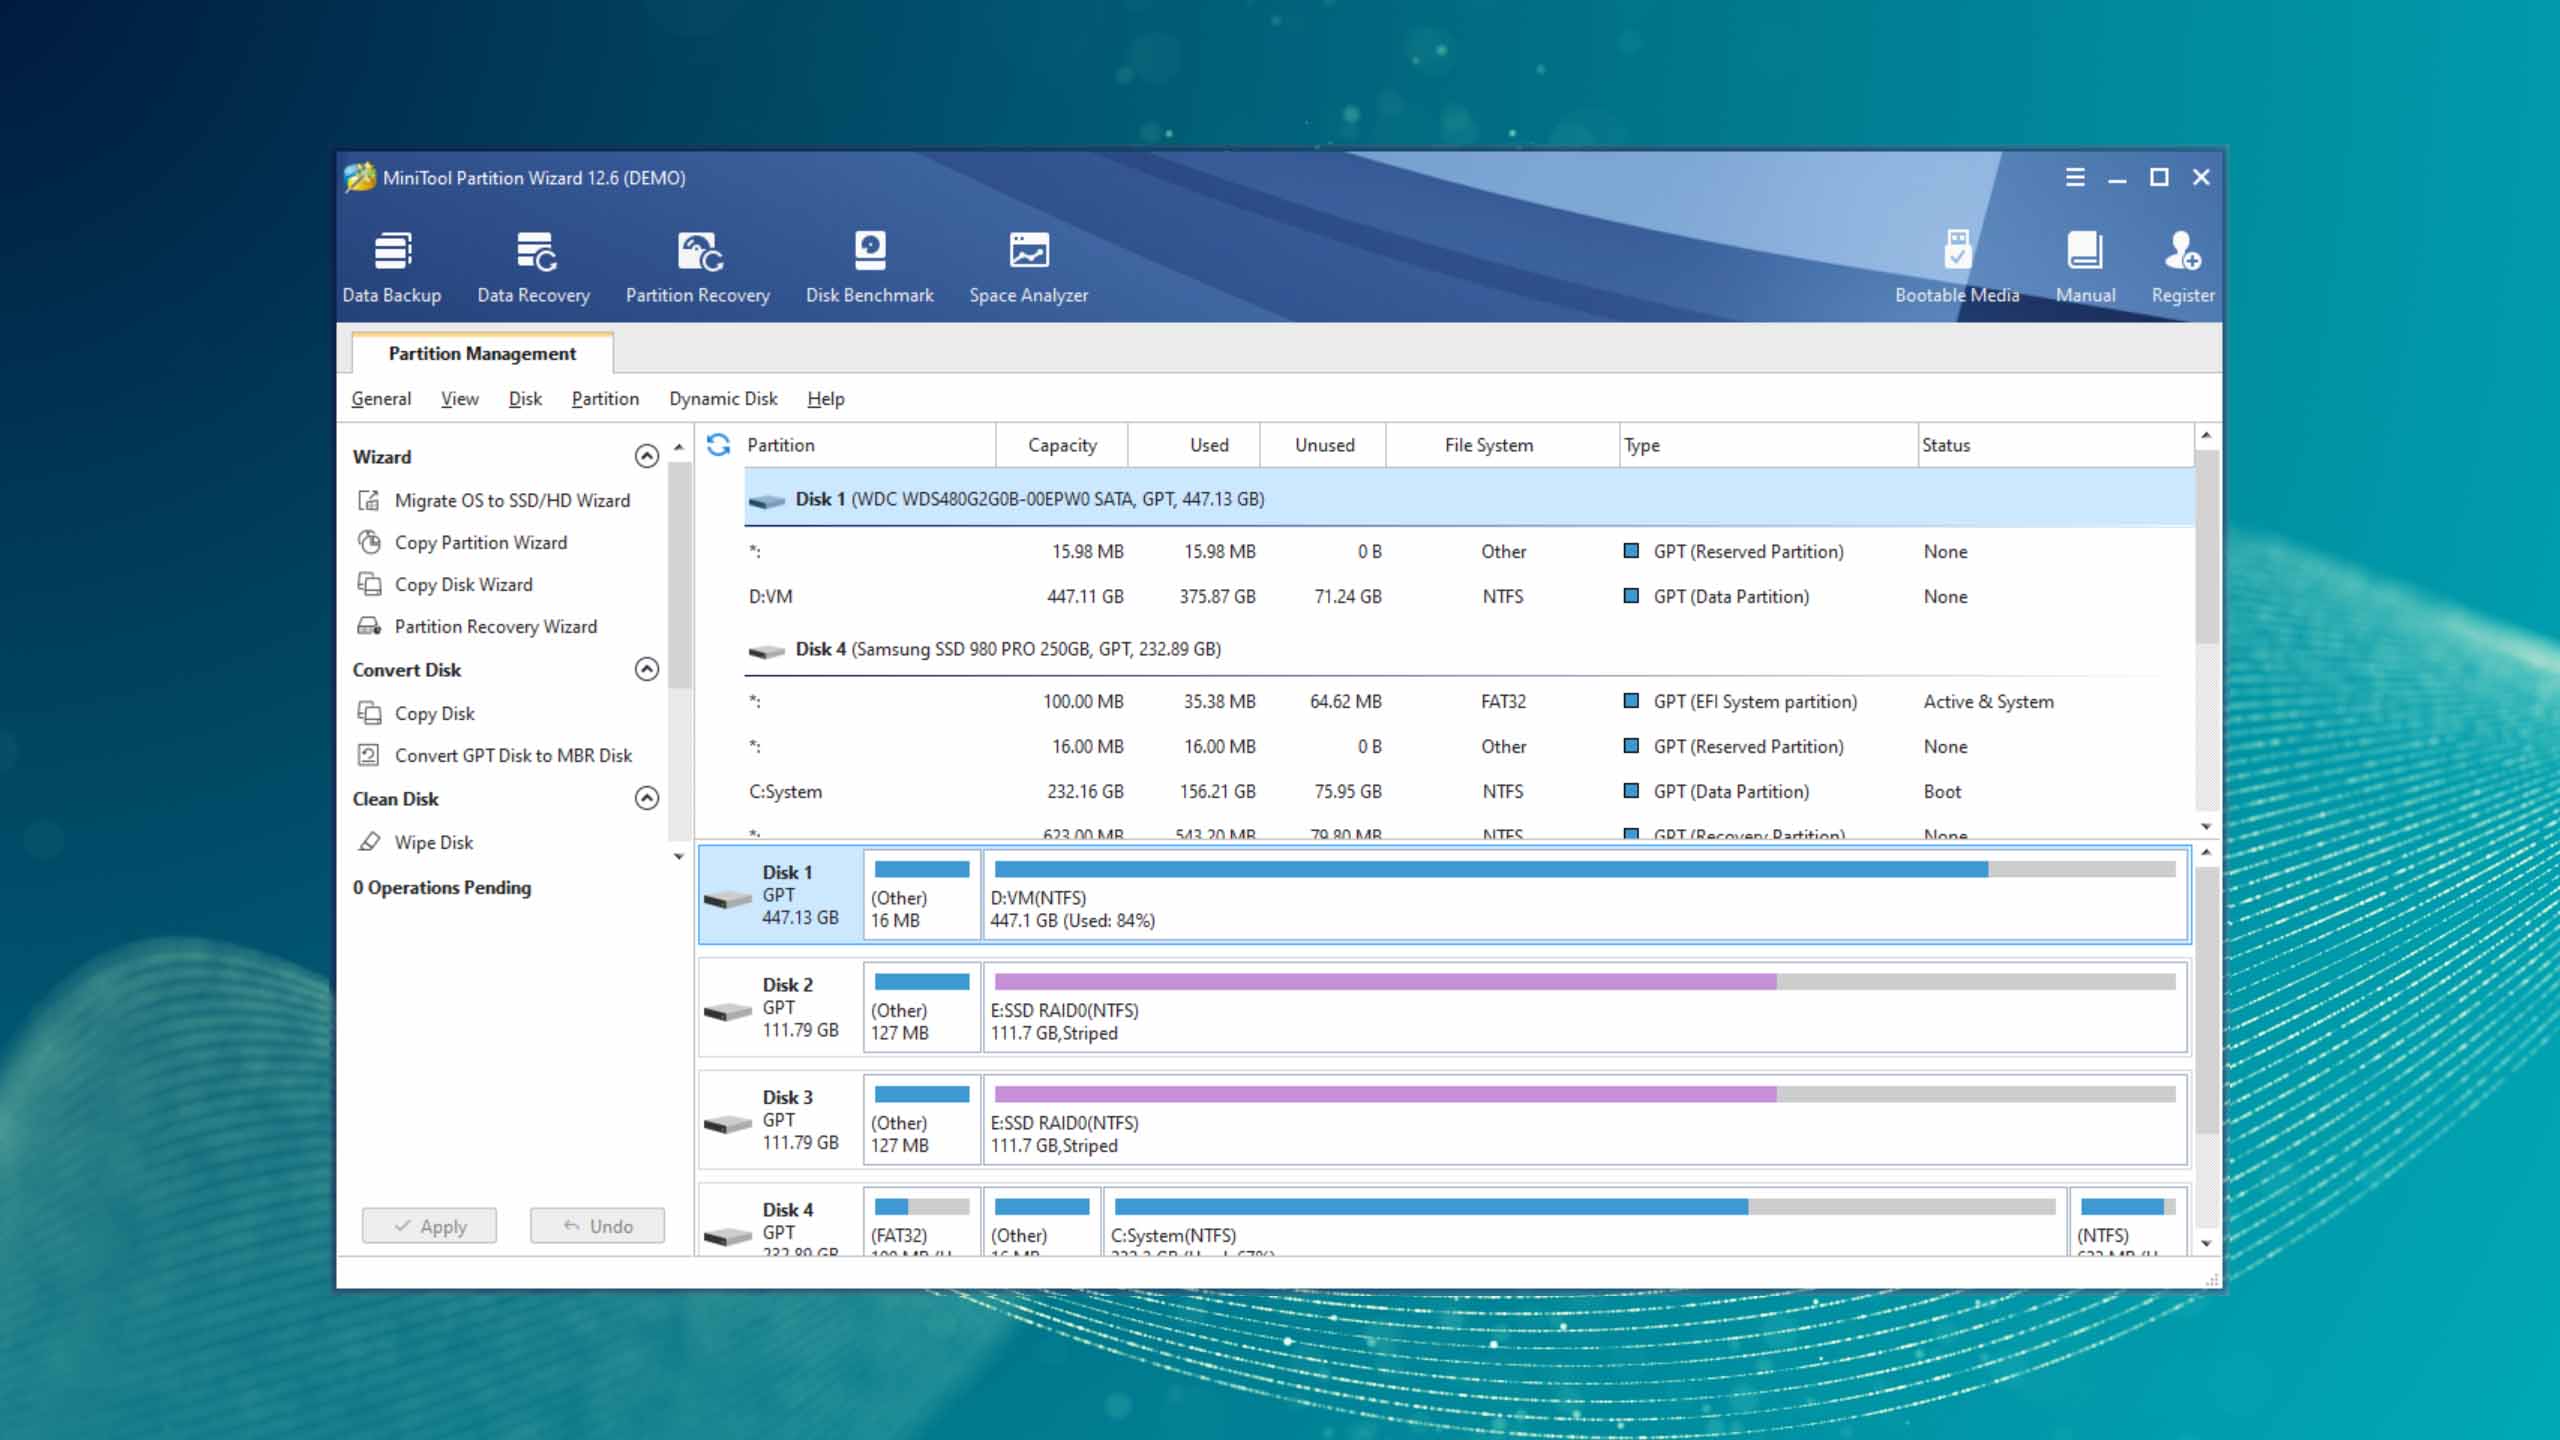The height and width of the screenshot is (1440, 2560).
Task: Select Disk 2 (Other) 127 MB block
Action: point(922,1007)
